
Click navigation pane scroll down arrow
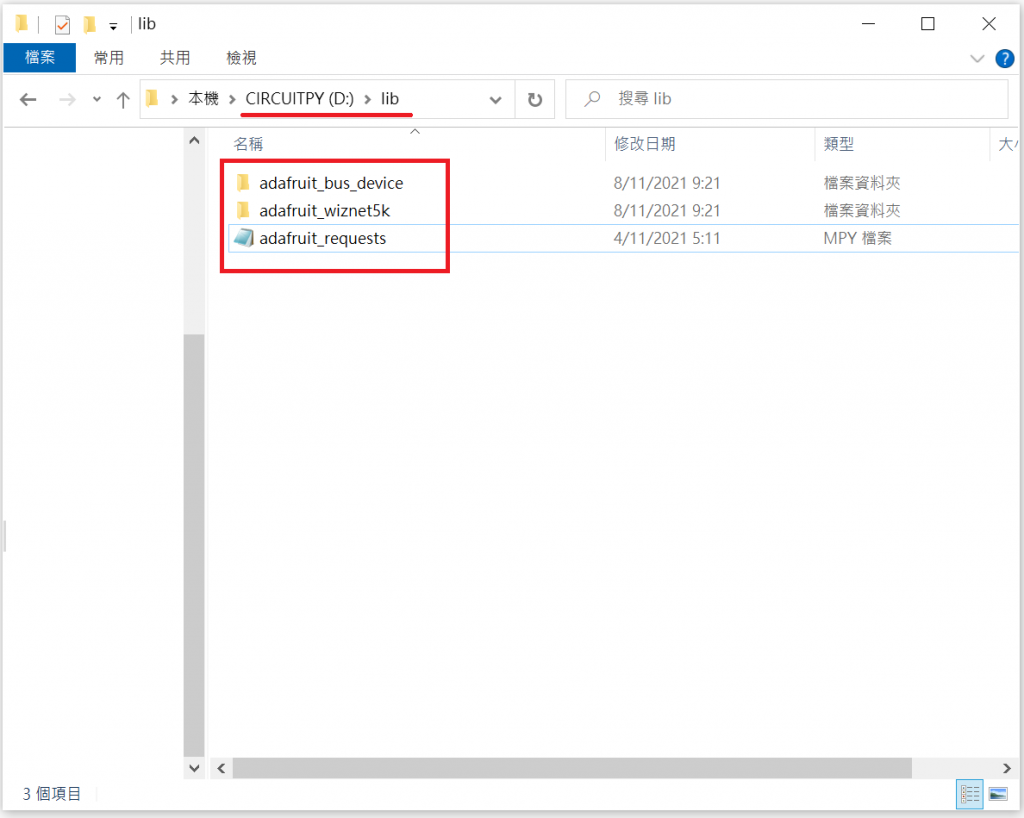pyautogui.click(x=194, y=768)
